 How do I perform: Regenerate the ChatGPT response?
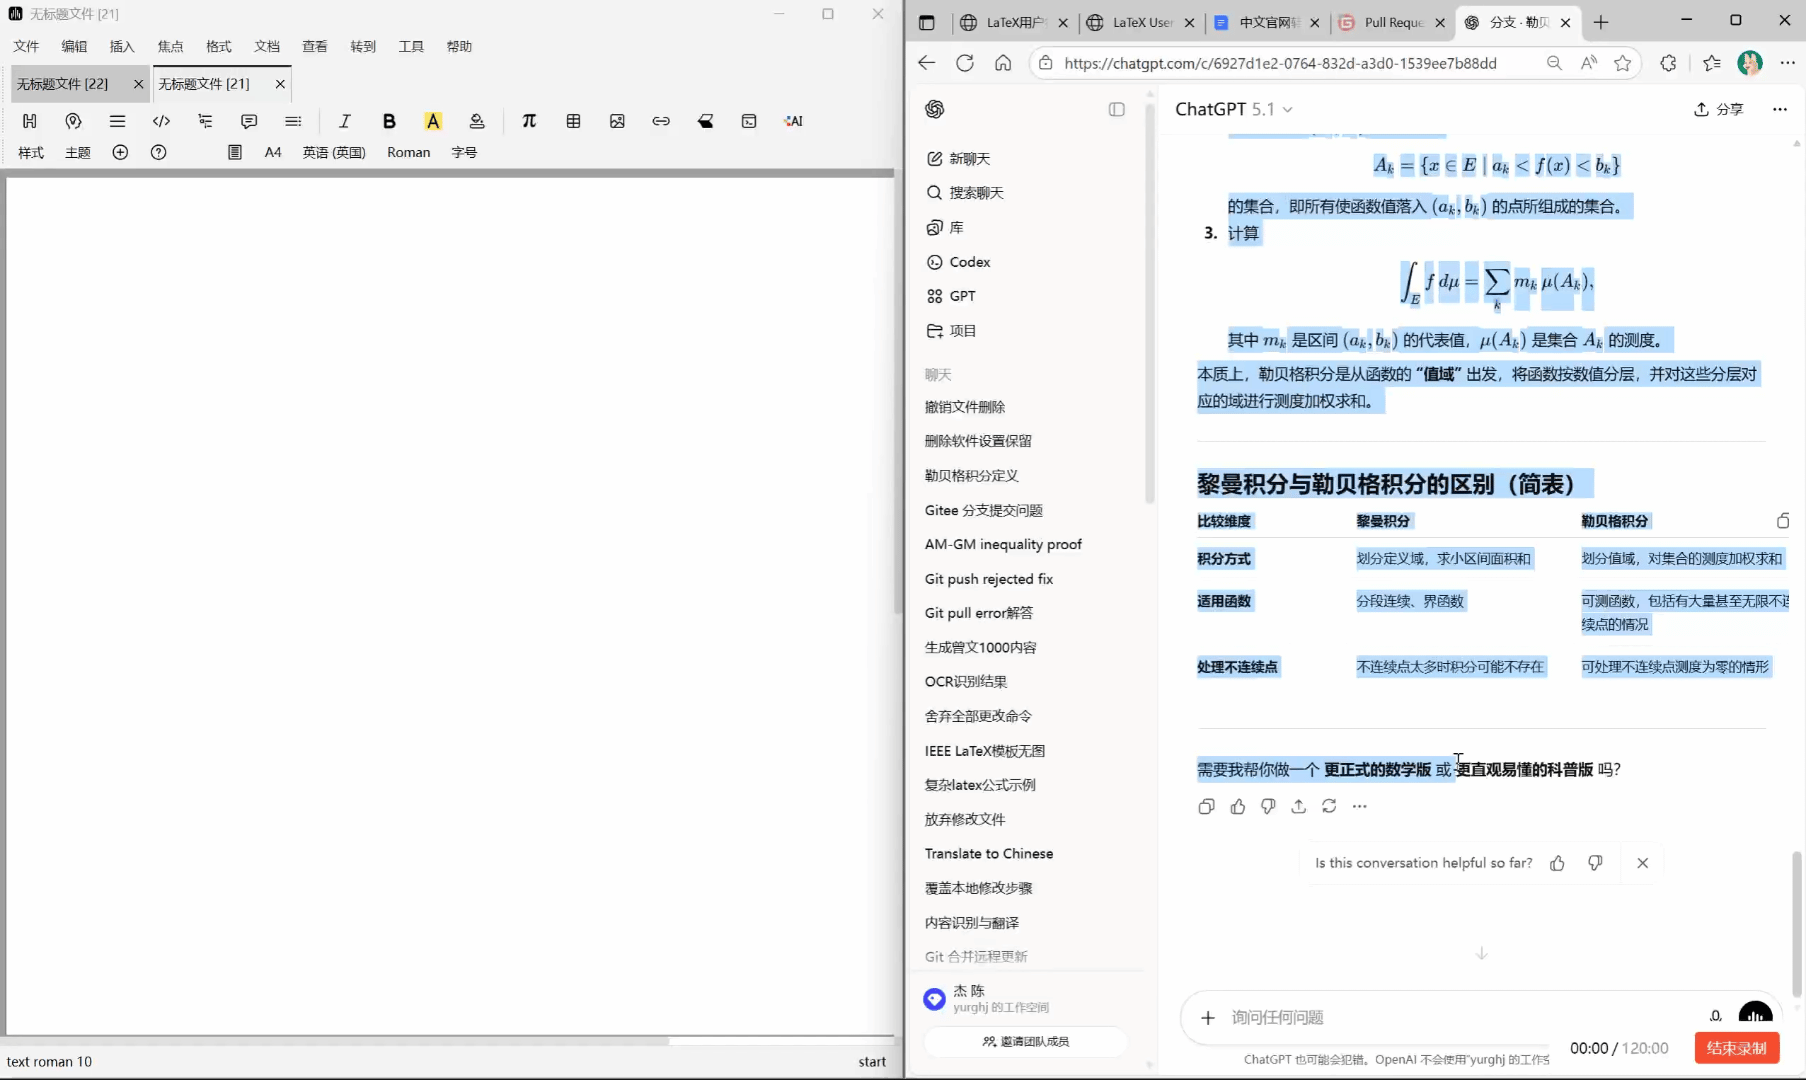point(1329,806)
